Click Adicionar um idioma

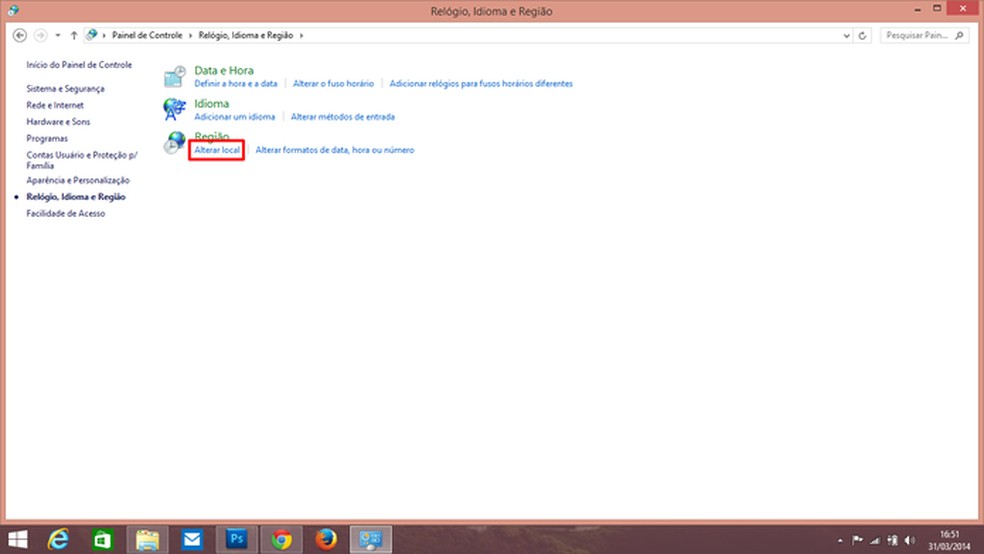235,117
